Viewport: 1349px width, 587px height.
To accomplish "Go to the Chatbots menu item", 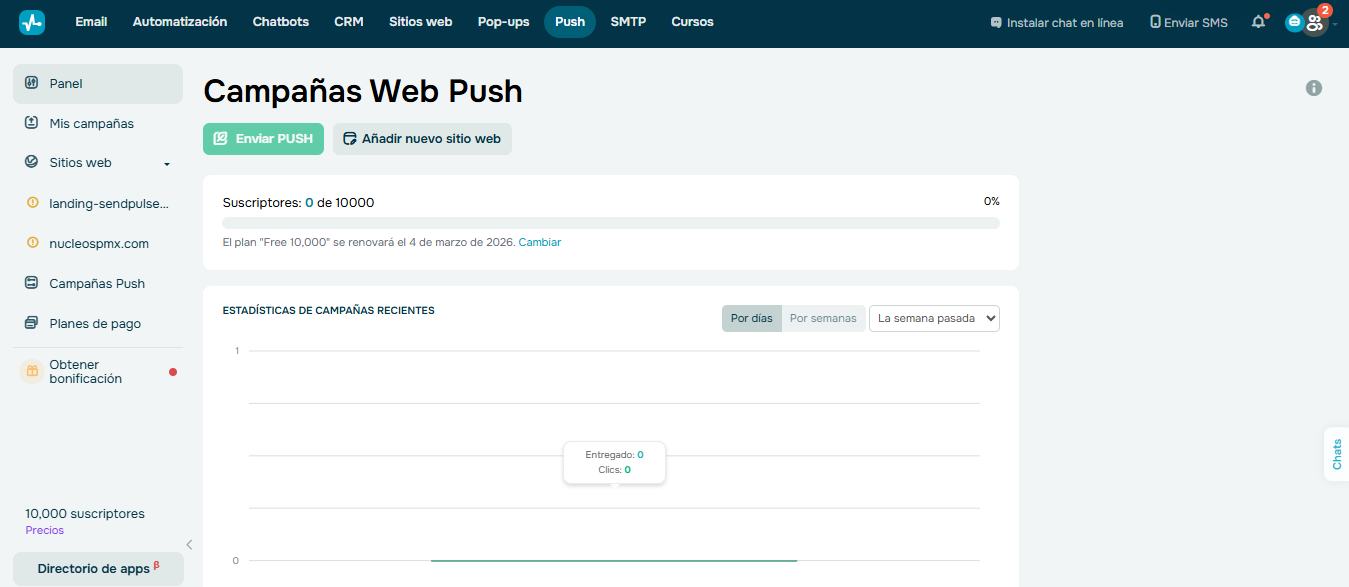I will [x=280, y=21].
